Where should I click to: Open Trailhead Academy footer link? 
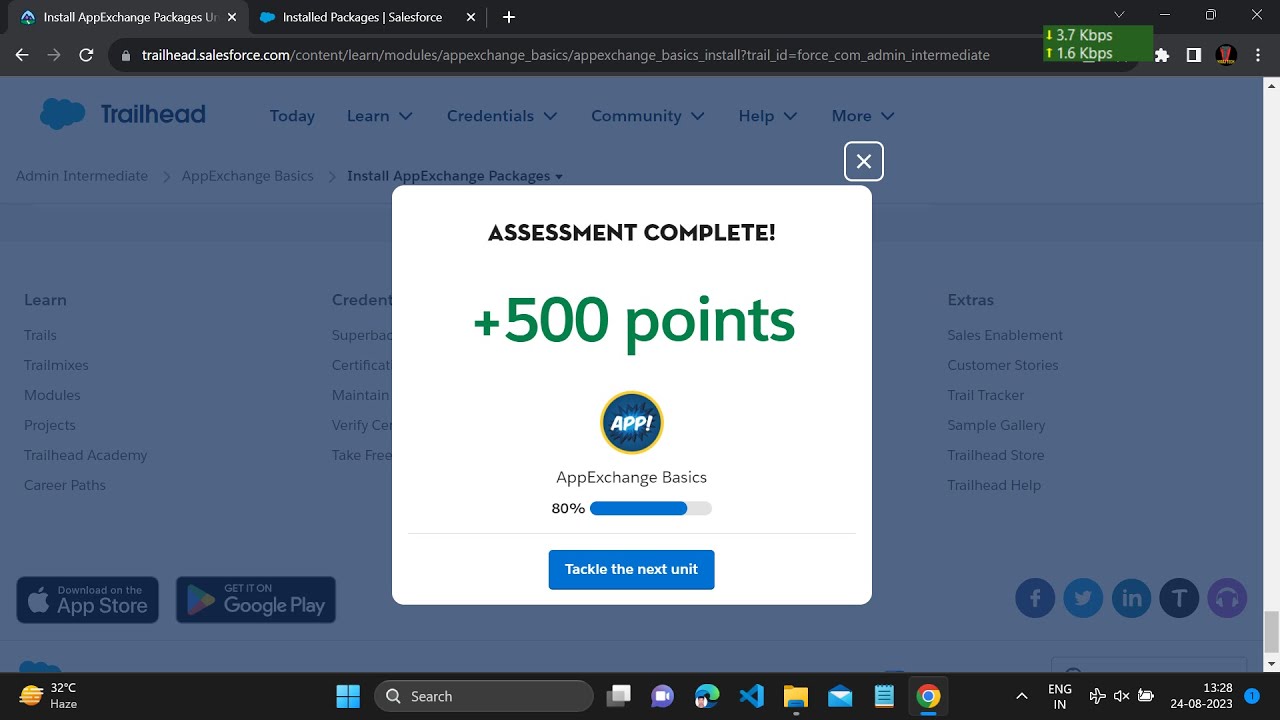click(85, 455)
